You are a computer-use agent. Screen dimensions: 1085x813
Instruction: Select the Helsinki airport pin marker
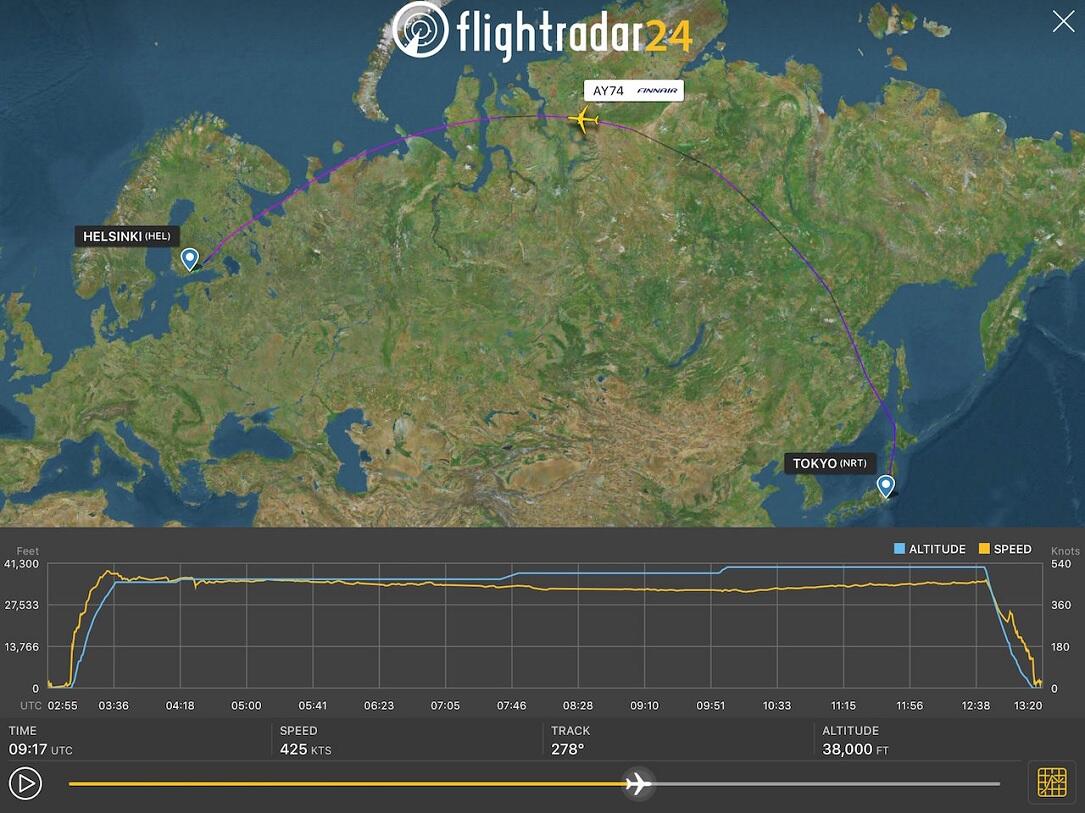coord(189,260)
